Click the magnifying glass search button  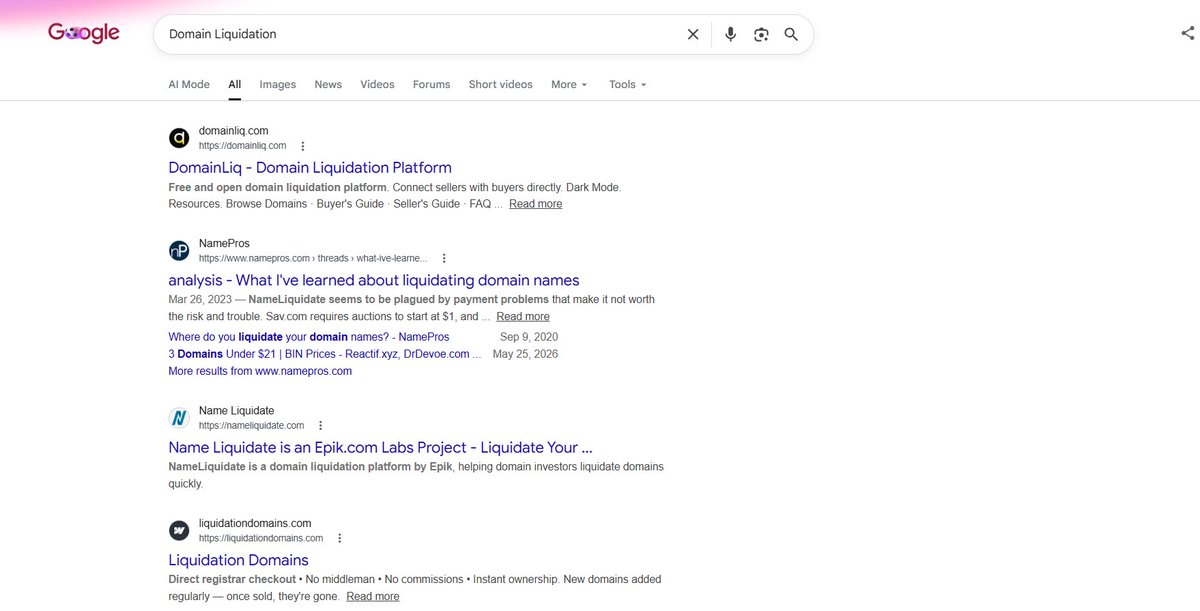791,34
